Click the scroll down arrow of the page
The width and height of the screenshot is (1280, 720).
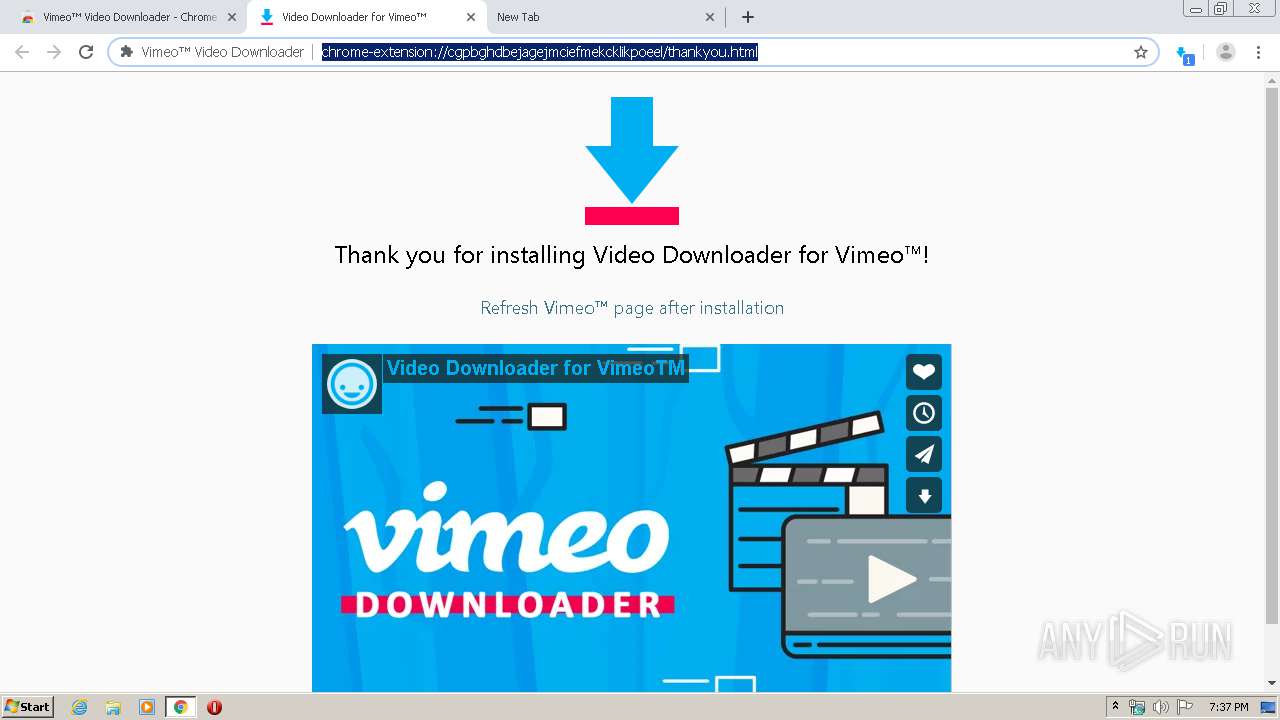1272,683
